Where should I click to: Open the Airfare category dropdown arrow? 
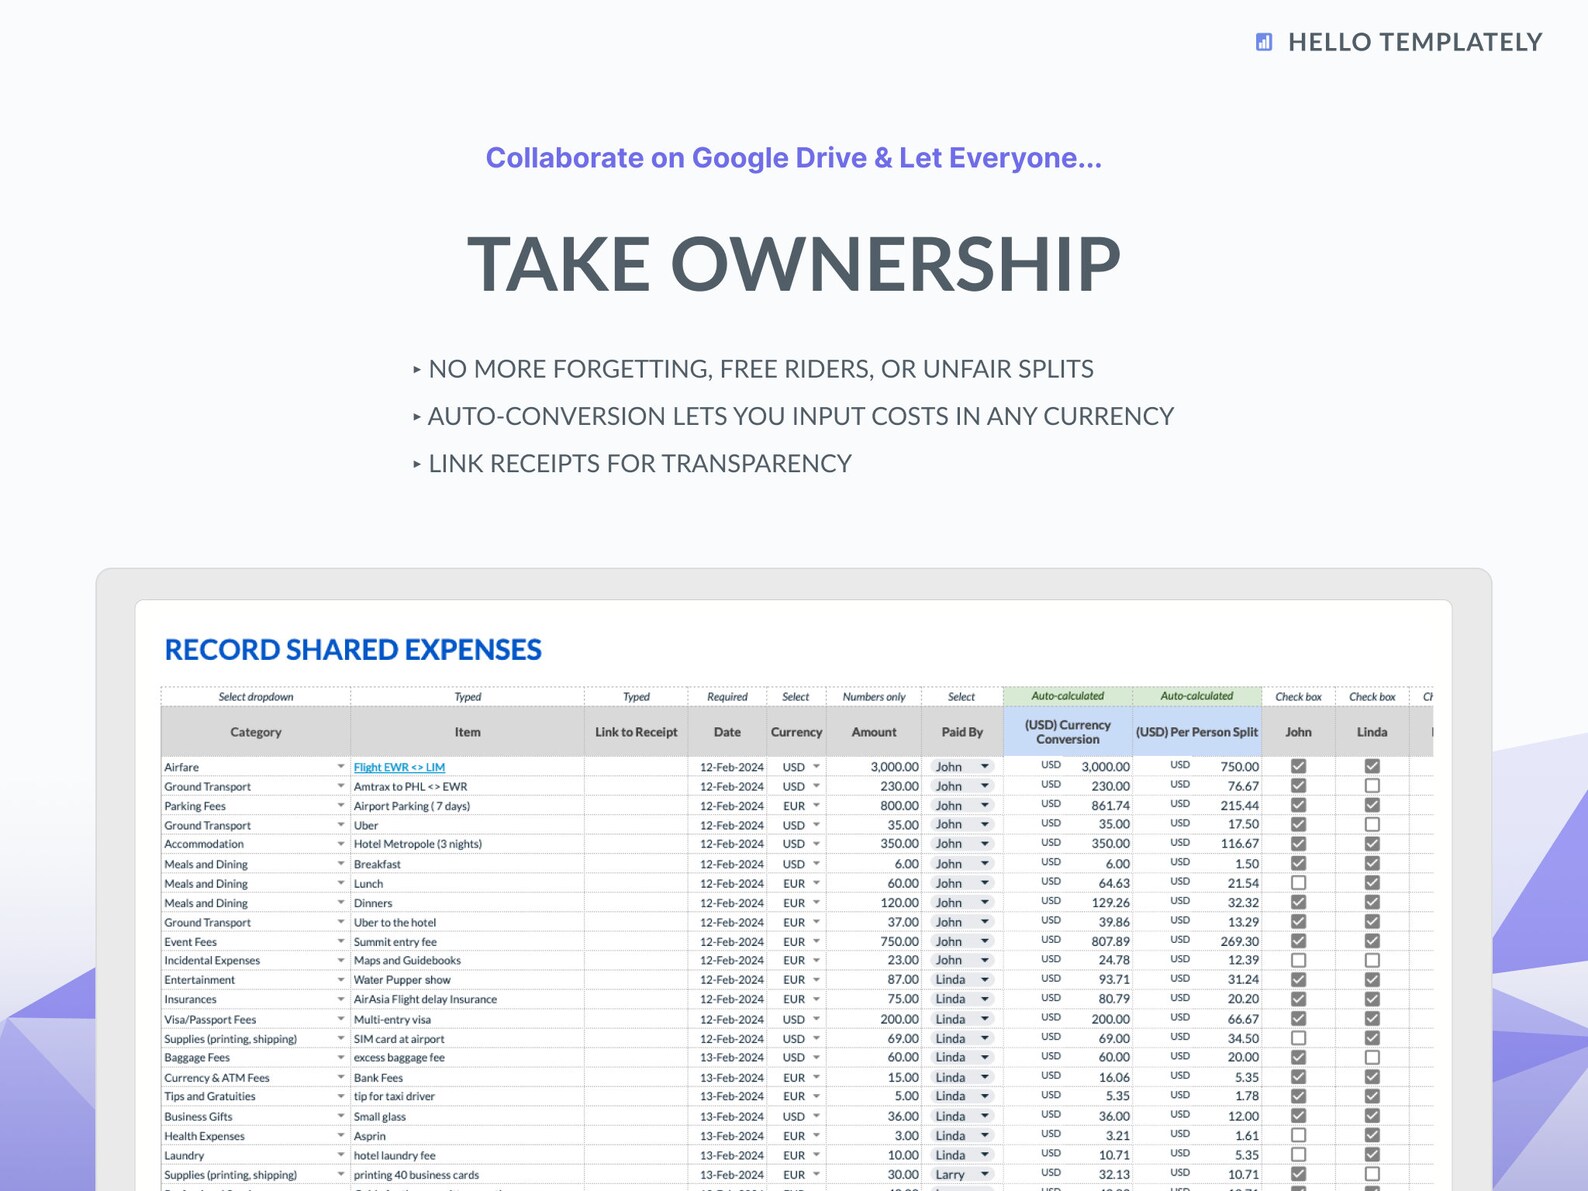(340, 767)
